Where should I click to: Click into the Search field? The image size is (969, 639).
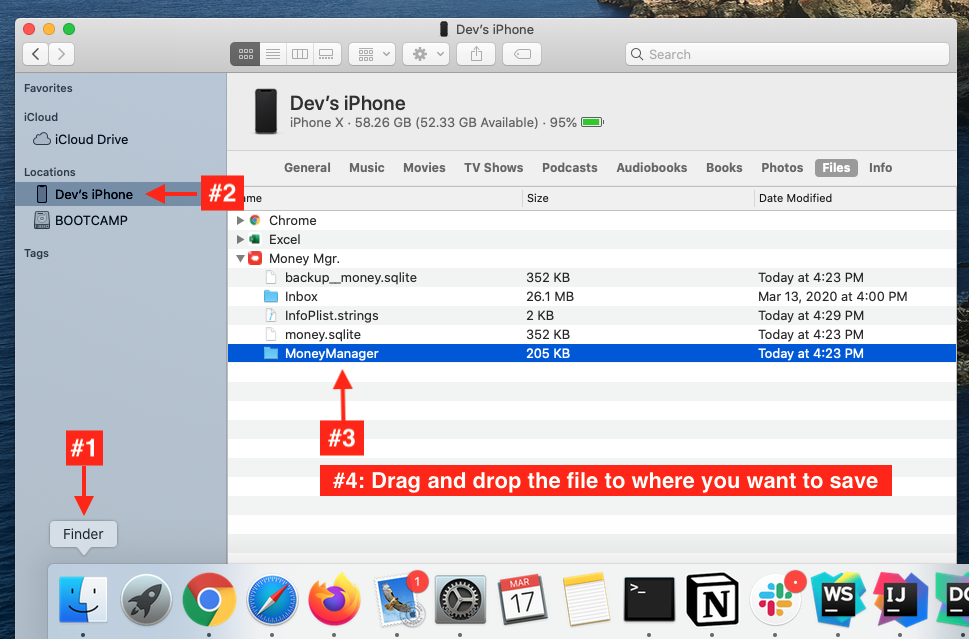tap(787, 54)
